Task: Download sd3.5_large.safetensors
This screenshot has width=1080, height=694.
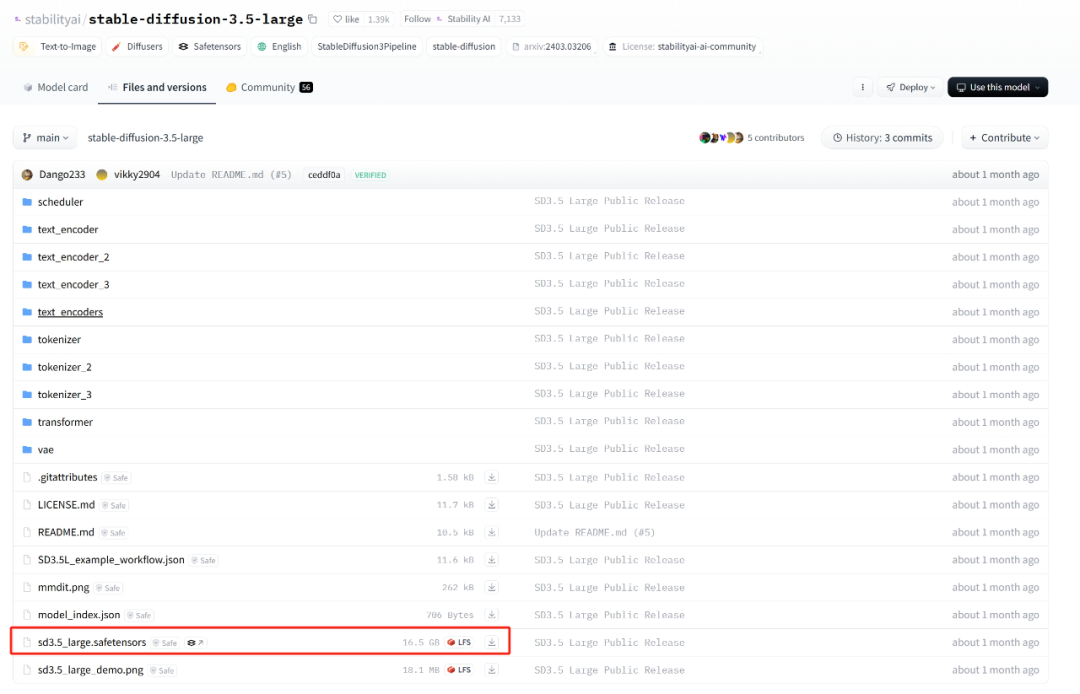Action: point(492,643)
